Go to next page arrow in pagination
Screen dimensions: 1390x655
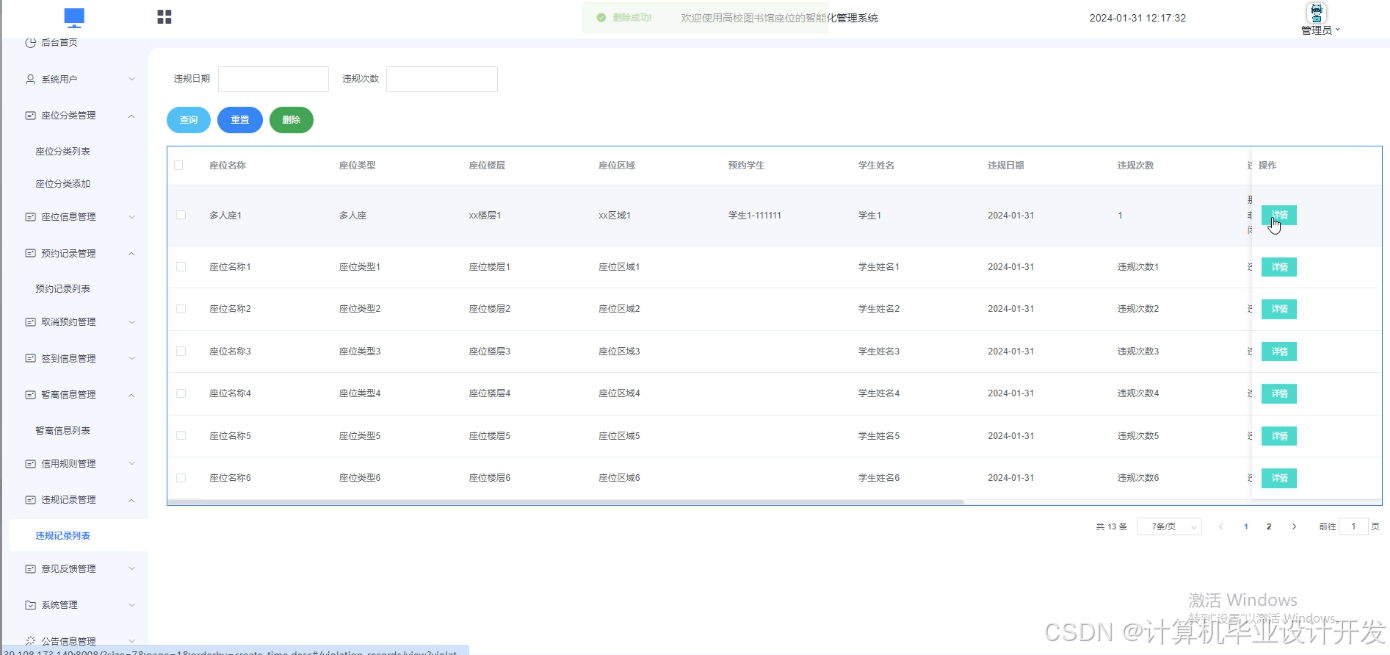pos(1294,526)
